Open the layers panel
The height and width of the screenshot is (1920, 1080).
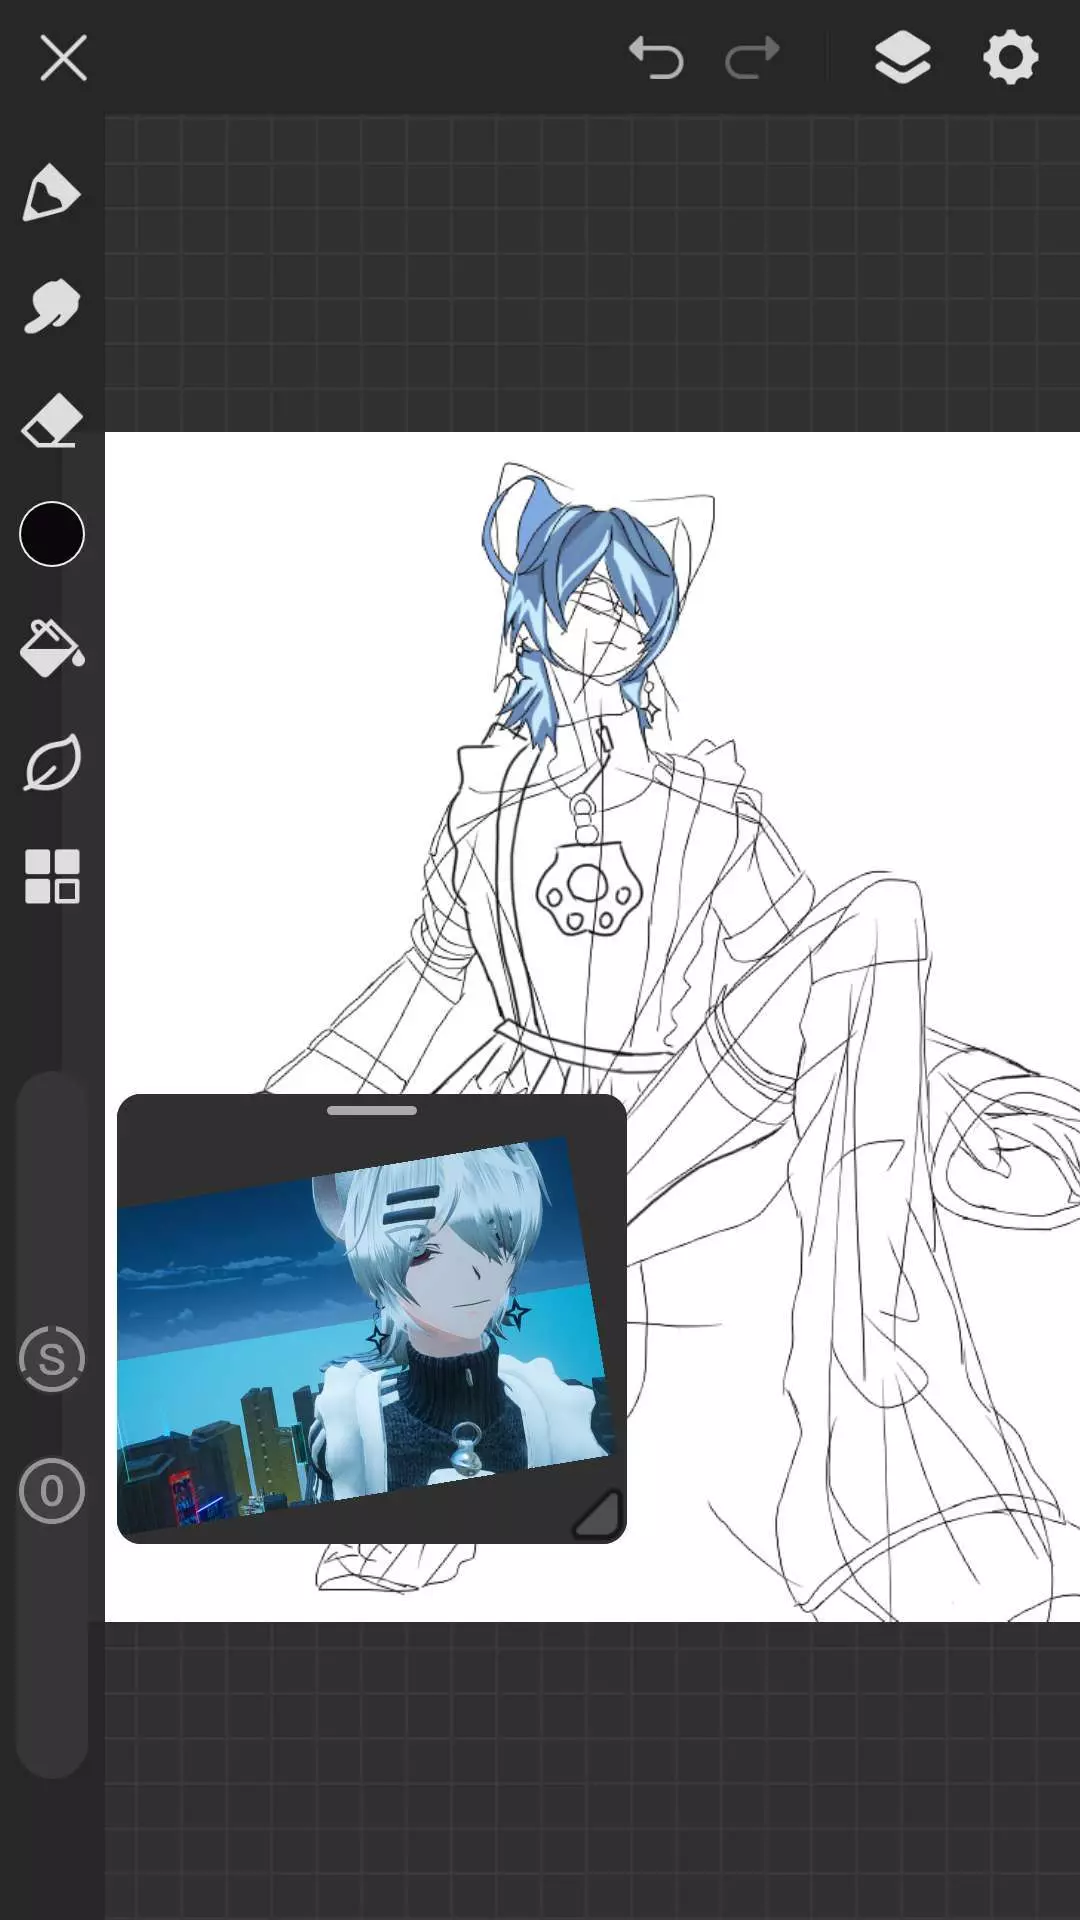click(x=902, y=57)
